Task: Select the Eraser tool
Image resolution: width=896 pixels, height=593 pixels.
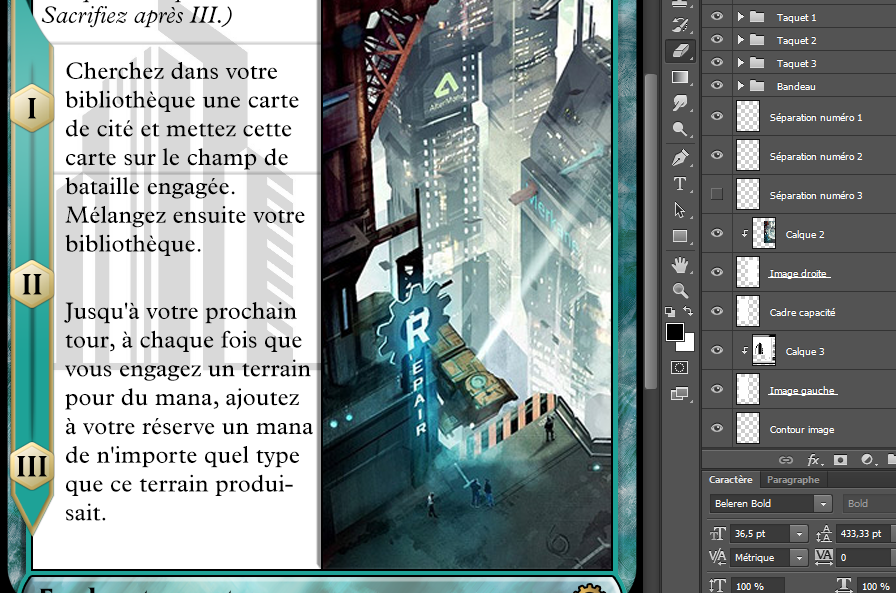Action: (x=680, y=51)
